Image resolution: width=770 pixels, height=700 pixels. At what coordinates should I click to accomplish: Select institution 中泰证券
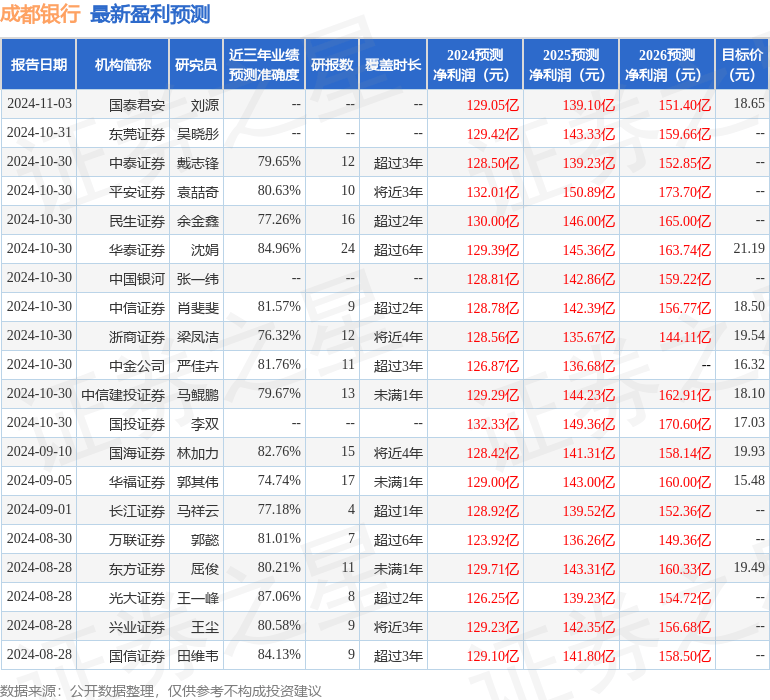pos(137,163)
